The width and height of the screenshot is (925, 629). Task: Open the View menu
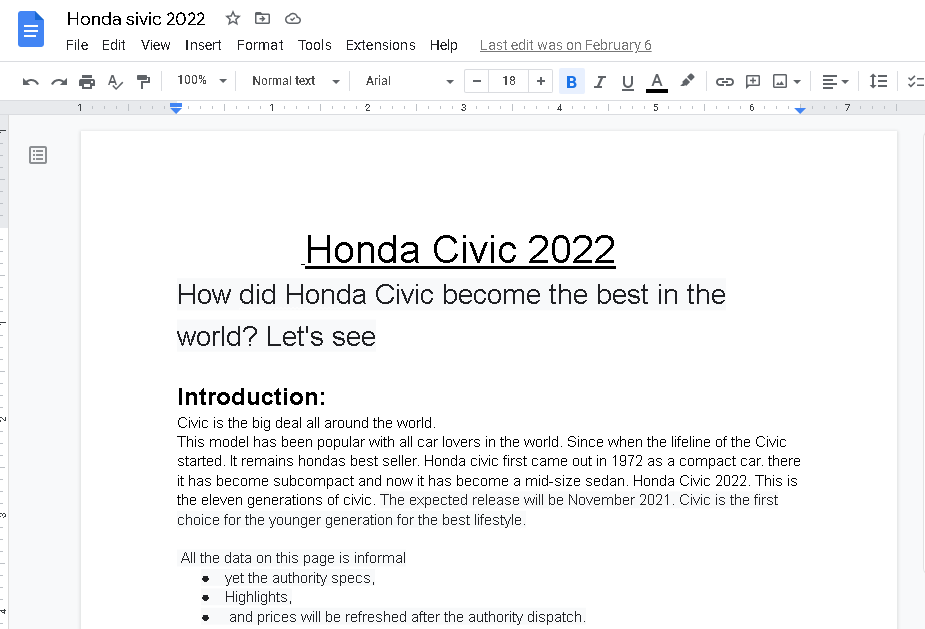155,45
